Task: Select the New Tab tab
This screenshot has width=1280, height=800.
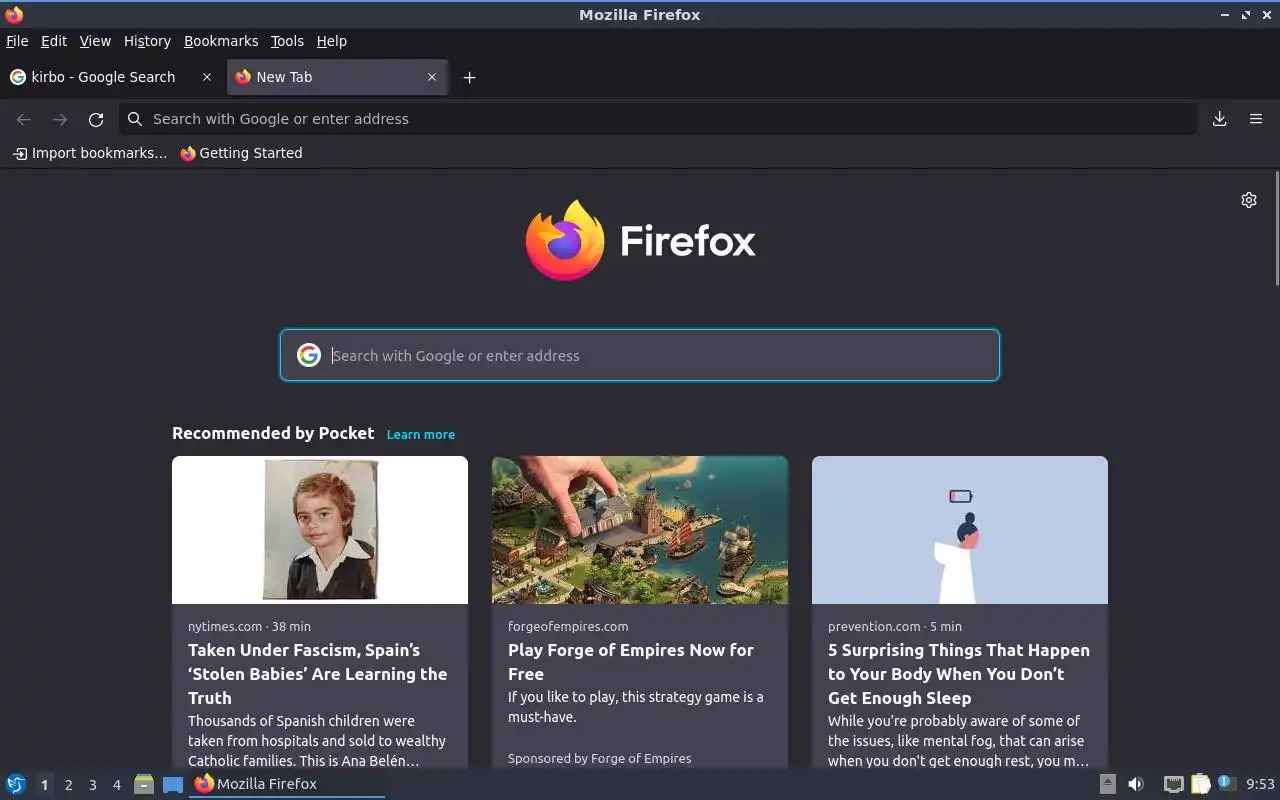Action: pyautogui.click(x=338, y=77)
